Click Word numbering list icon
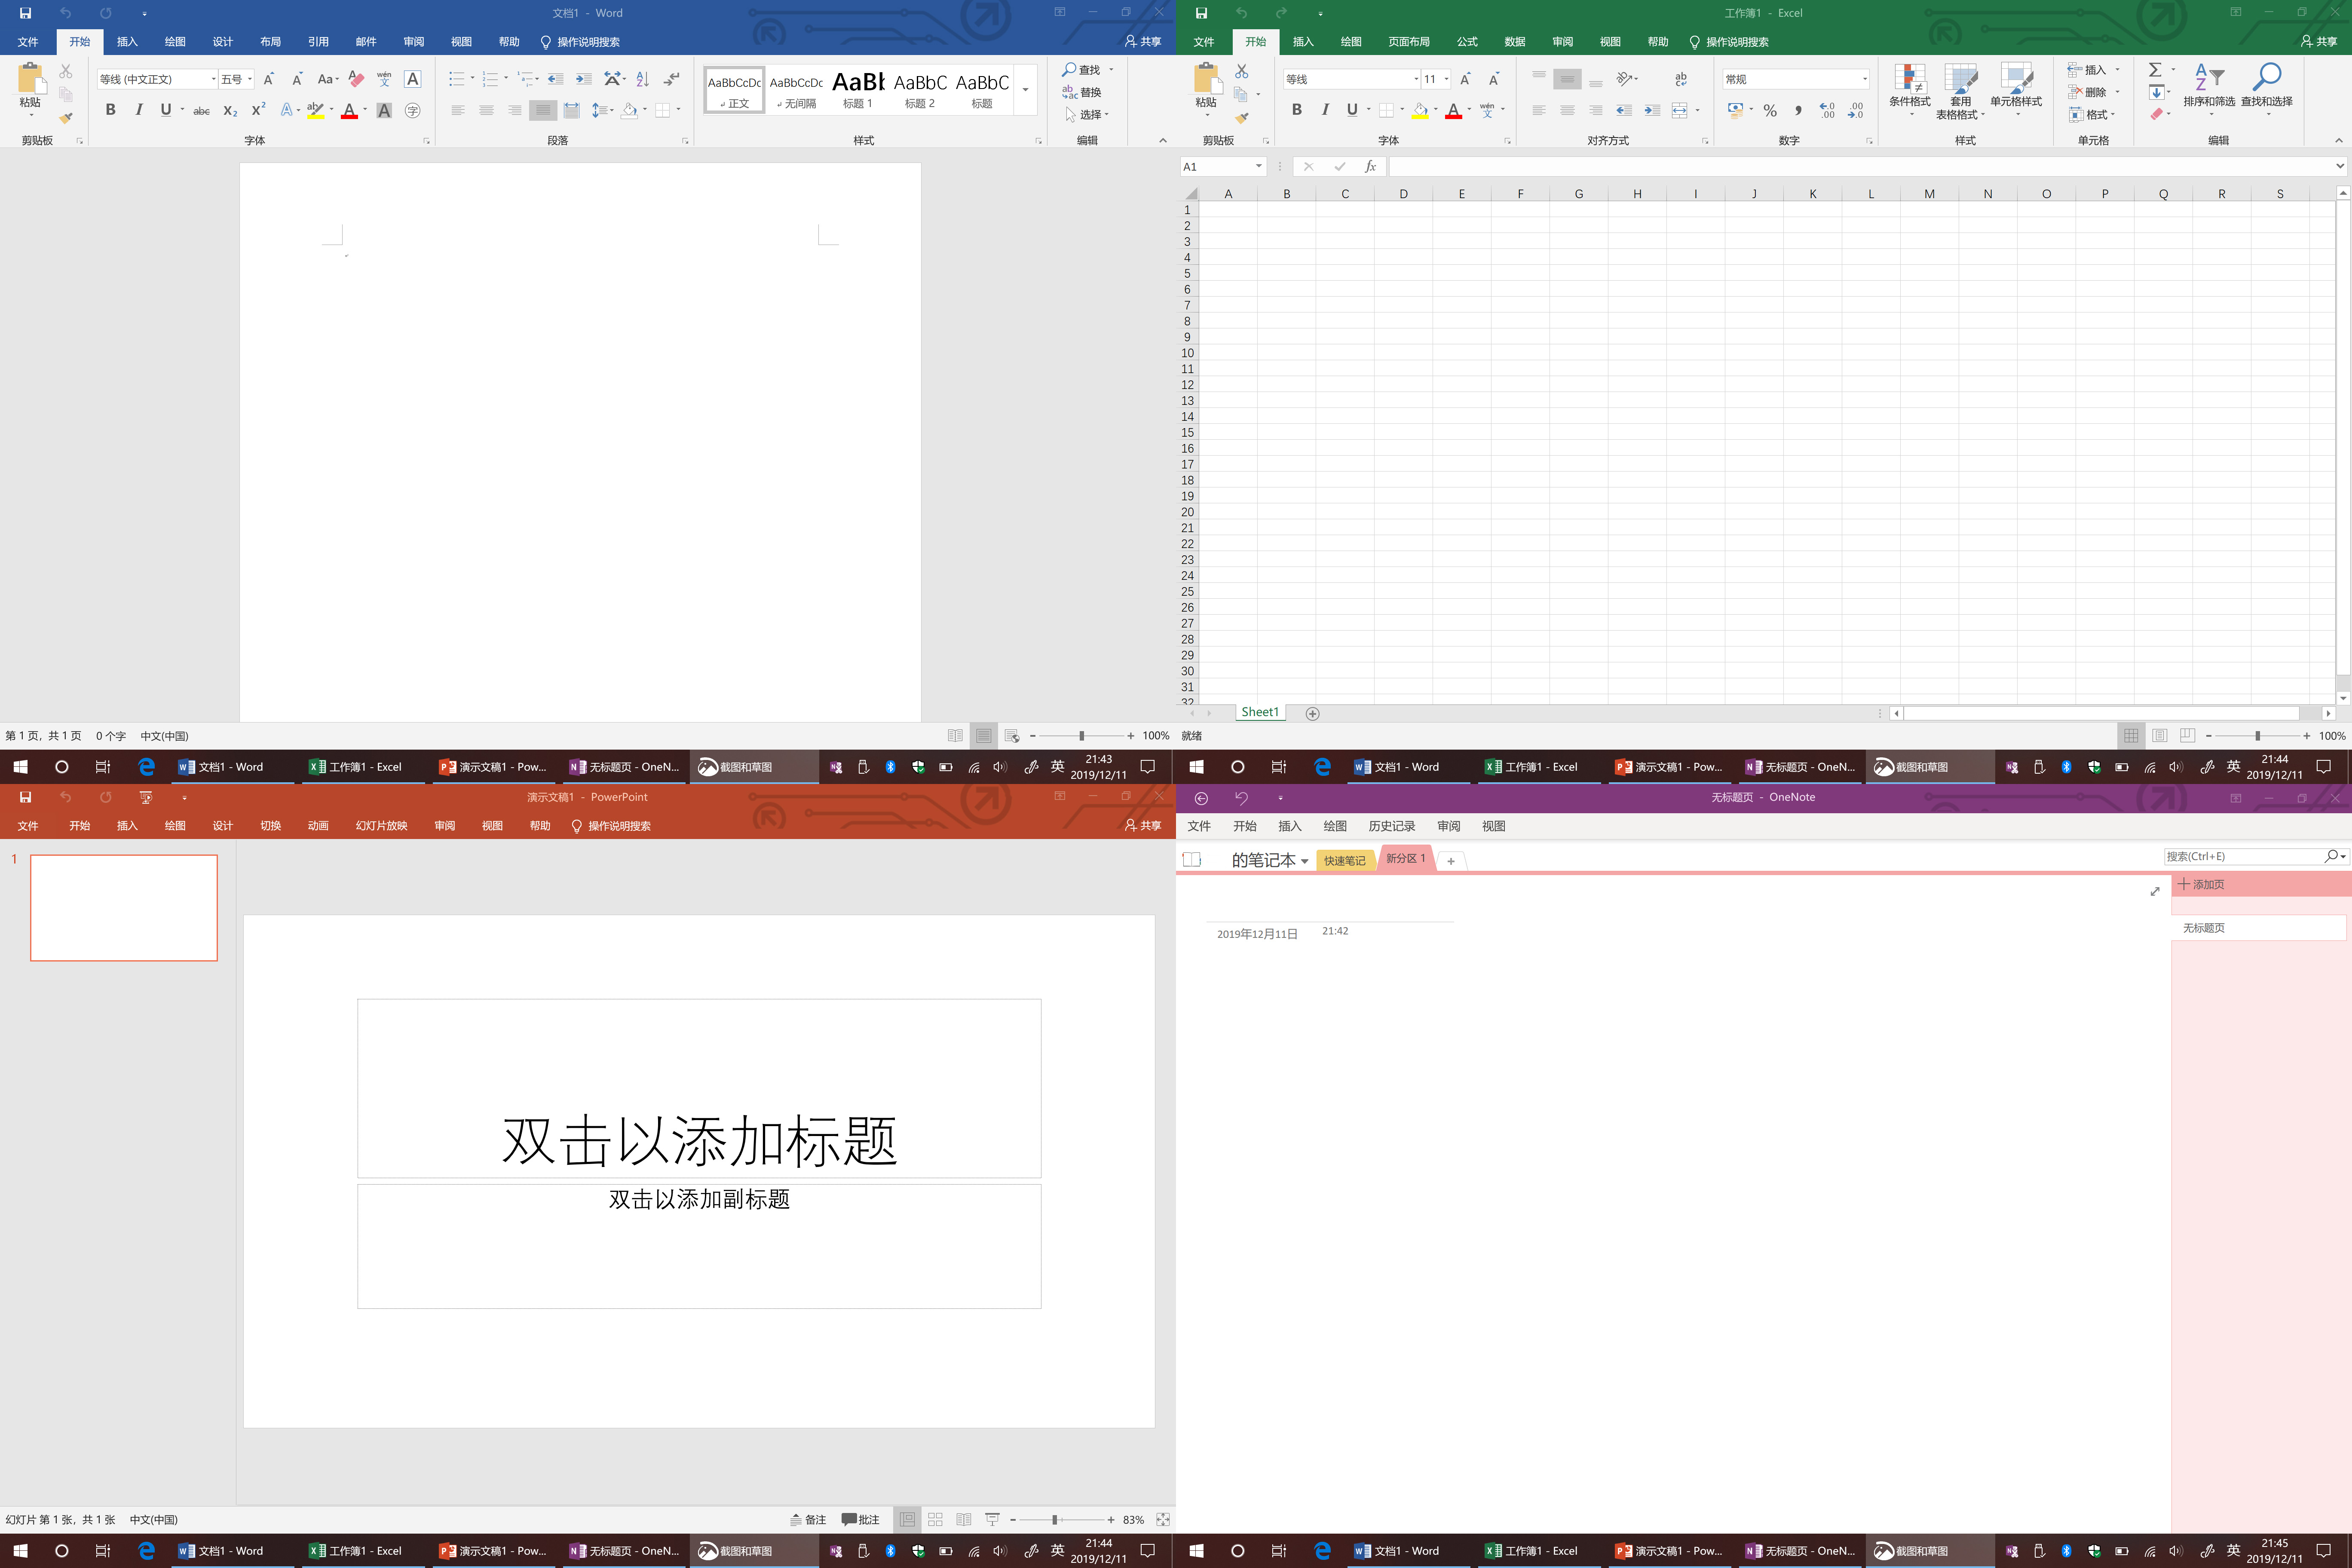The height and width of the screenshot is (1568, 2352). [x=490, y=79]
